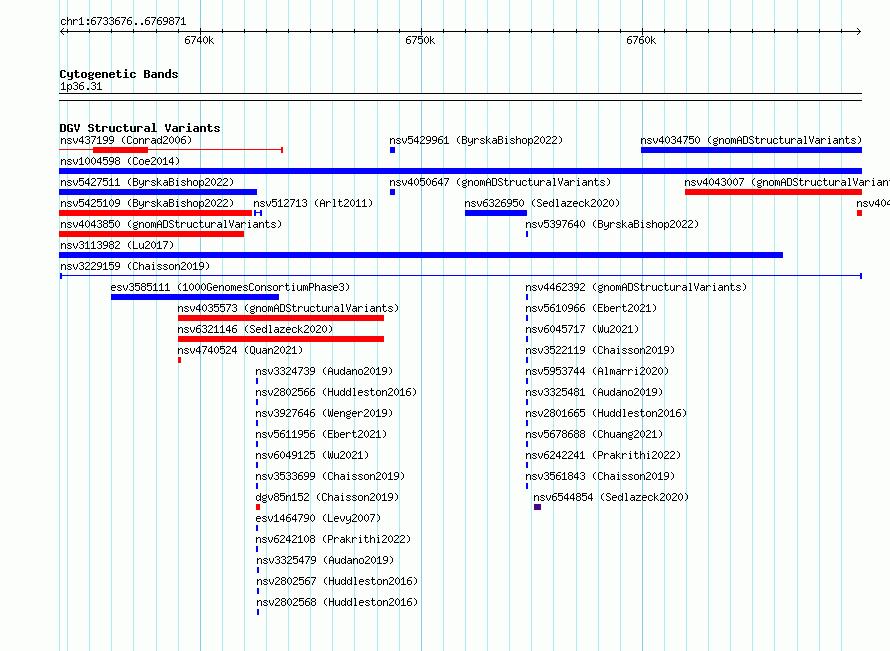The width and height of the screenshot is (890, 651).
Task: Click nsv6544854 (Sedlazeck2020) label
Action: 611,497
